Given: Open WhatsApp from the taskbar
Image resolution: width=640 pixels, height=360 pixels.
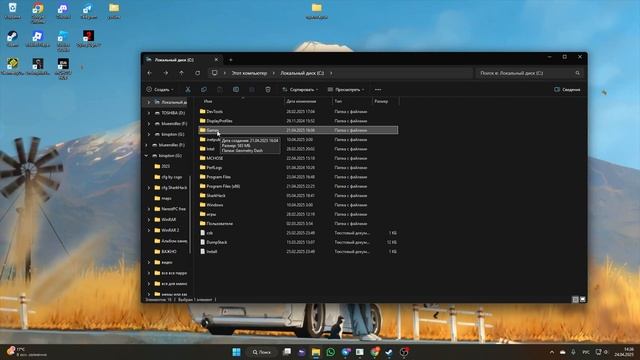Looking at the screenshot, I should 331,352.
